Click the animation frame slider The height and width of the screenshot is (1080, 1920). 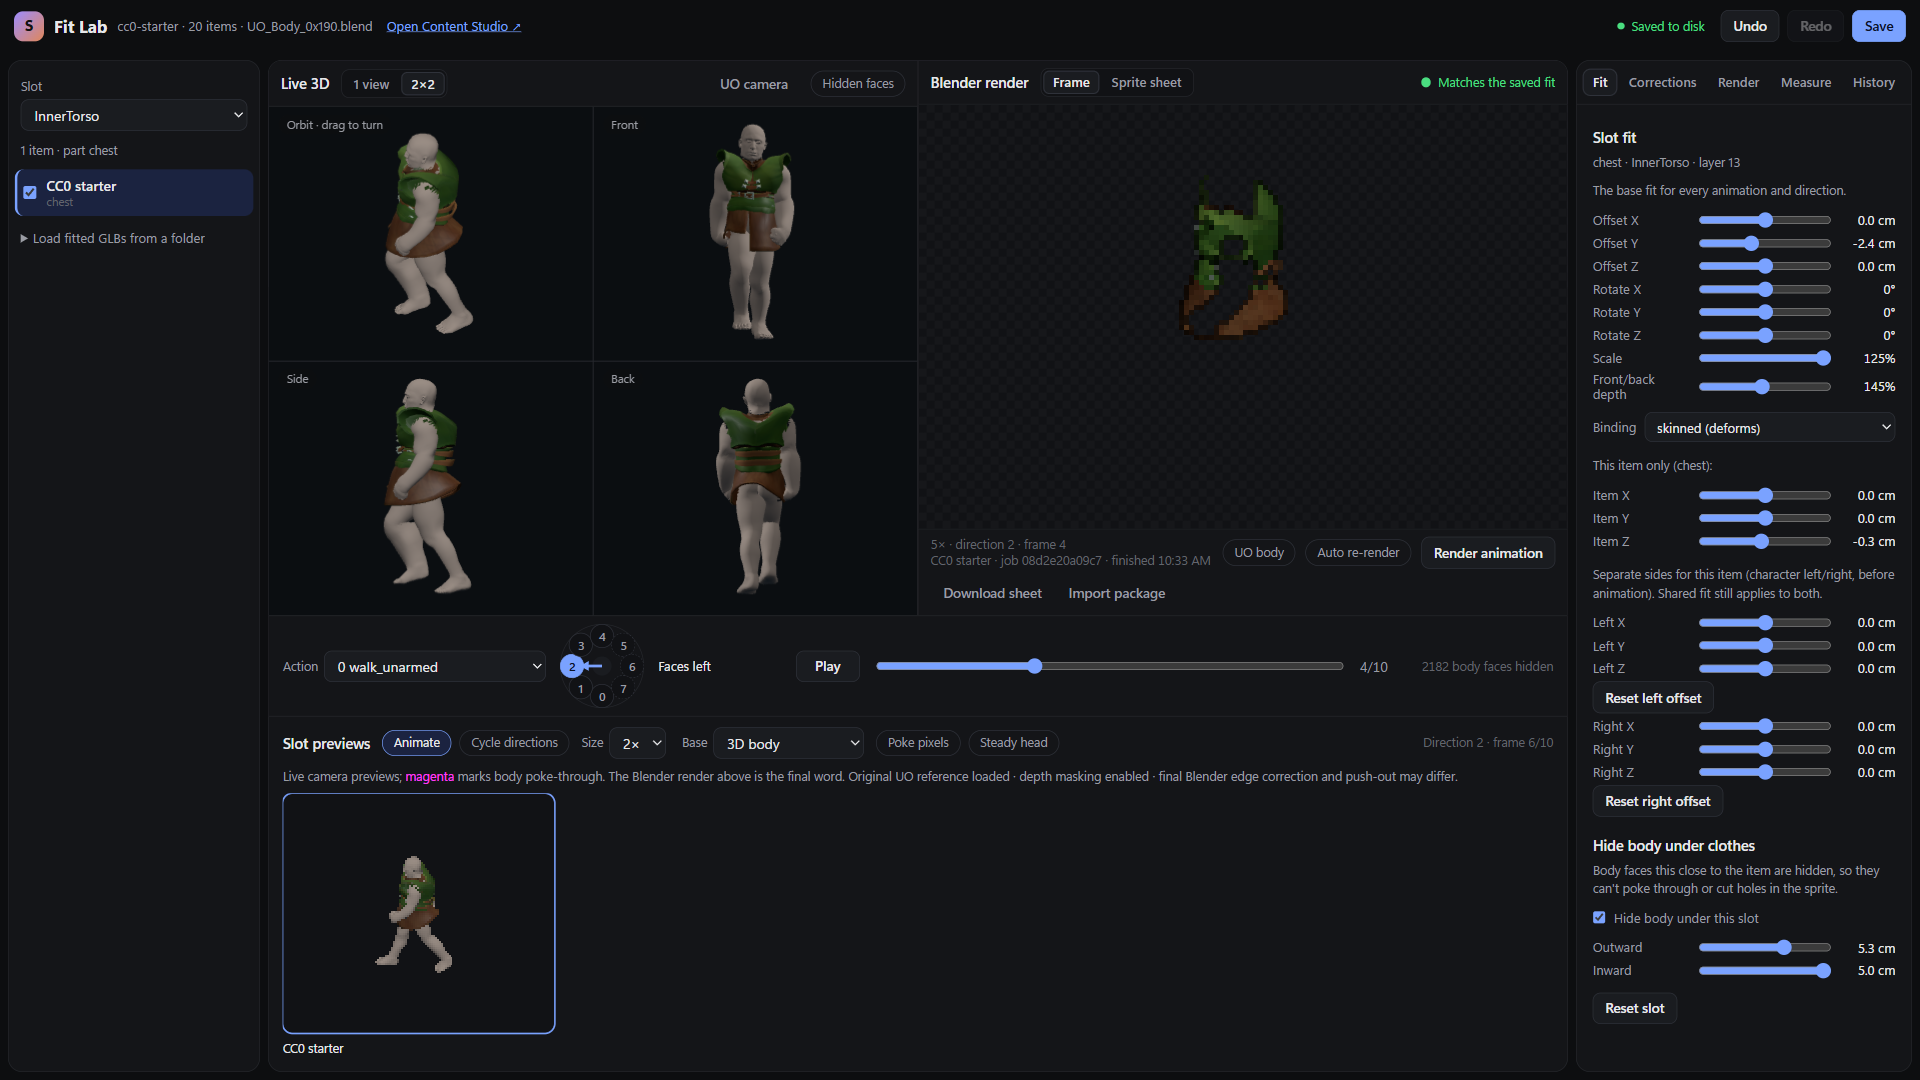tap(1109, 666)
